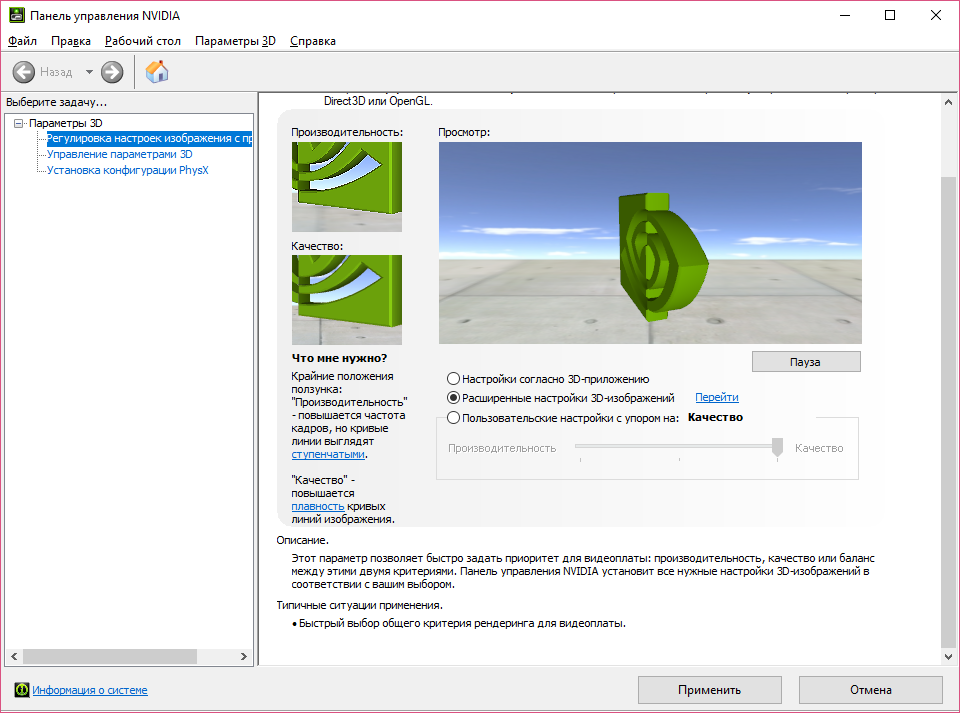
Task: Open the Справка menu
Action: pyautogui.click(x=313, y=41)
